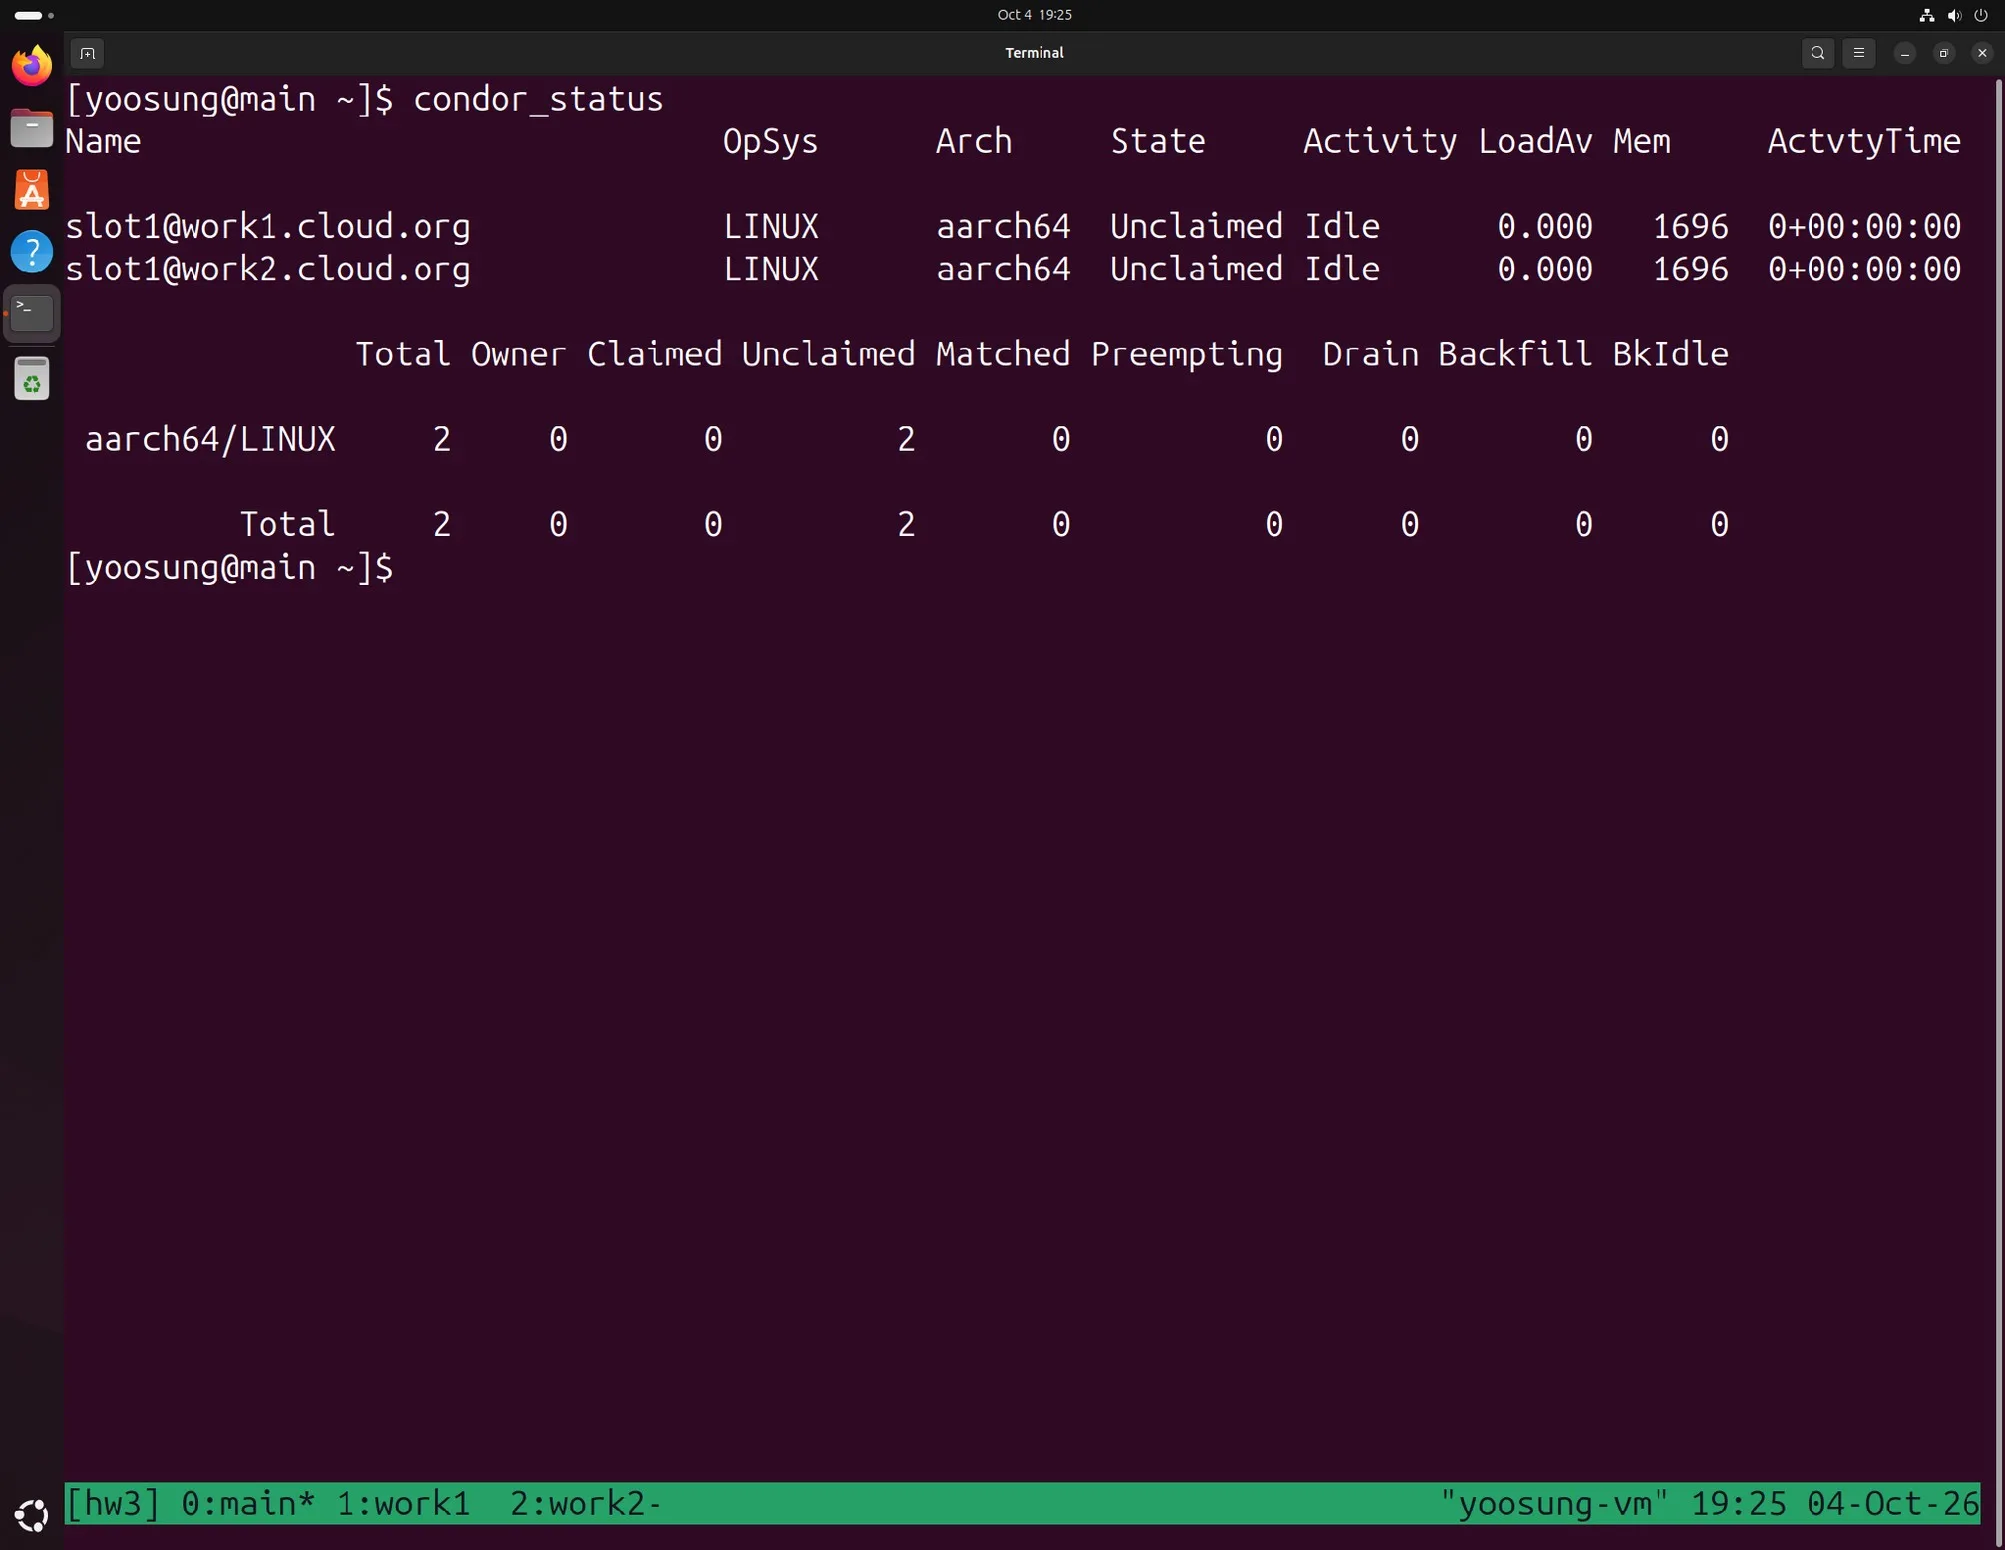Switch to tmux window 2:work2
This screenshot has height=1550, width=2005.
(x=586, y=1504)
